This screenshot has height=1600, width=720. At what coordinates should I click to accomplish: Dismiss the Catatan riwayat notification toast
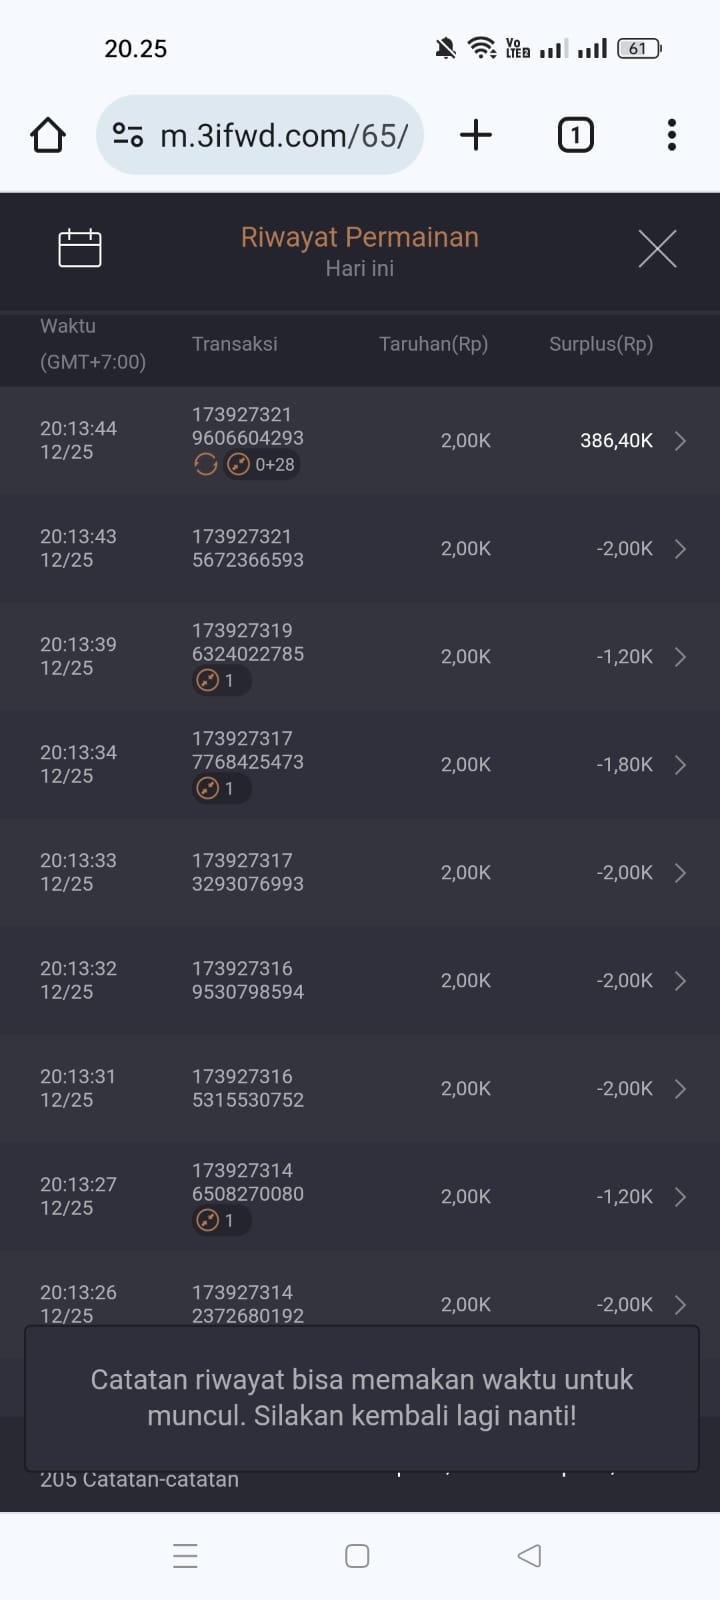(x=360, y=1398)
